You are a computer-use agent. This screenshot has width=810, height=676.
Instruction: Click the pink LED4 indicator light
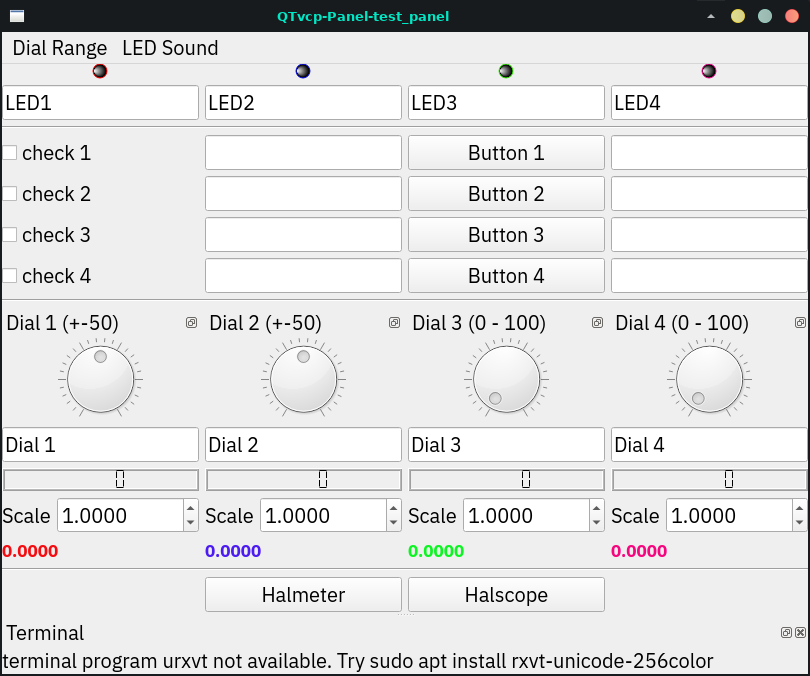(709, 71)
